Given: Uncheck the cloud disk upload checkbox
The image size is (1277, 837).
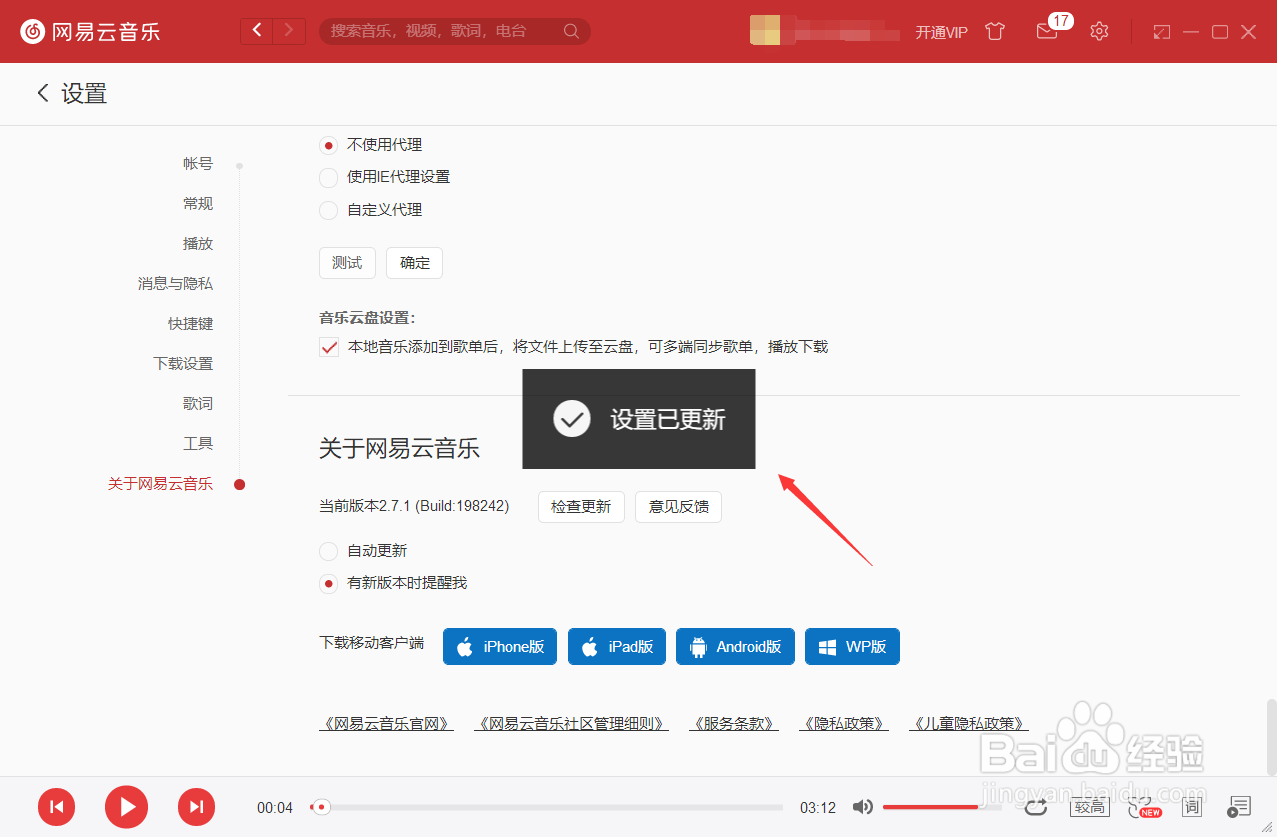Looking at the screenshot, I should [x=329, y=347].
